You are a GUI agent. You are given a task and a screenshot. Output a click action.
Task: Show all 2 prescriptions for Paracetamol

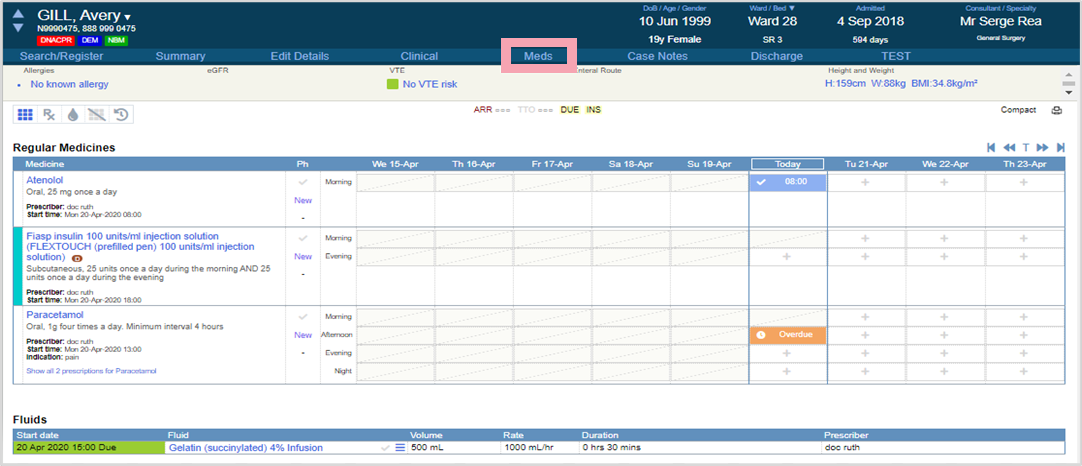(91, 371)
